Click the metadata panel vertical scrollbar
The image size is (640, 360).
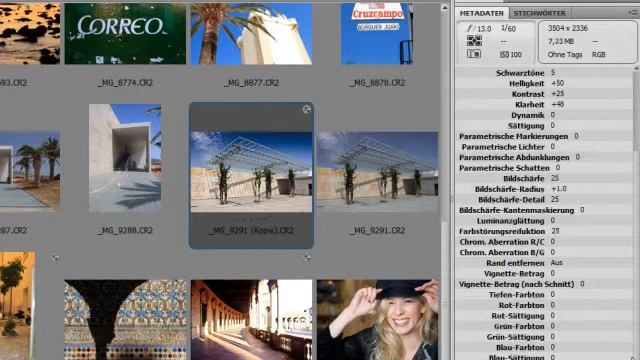pyautogui.click(x=636, y=110)
